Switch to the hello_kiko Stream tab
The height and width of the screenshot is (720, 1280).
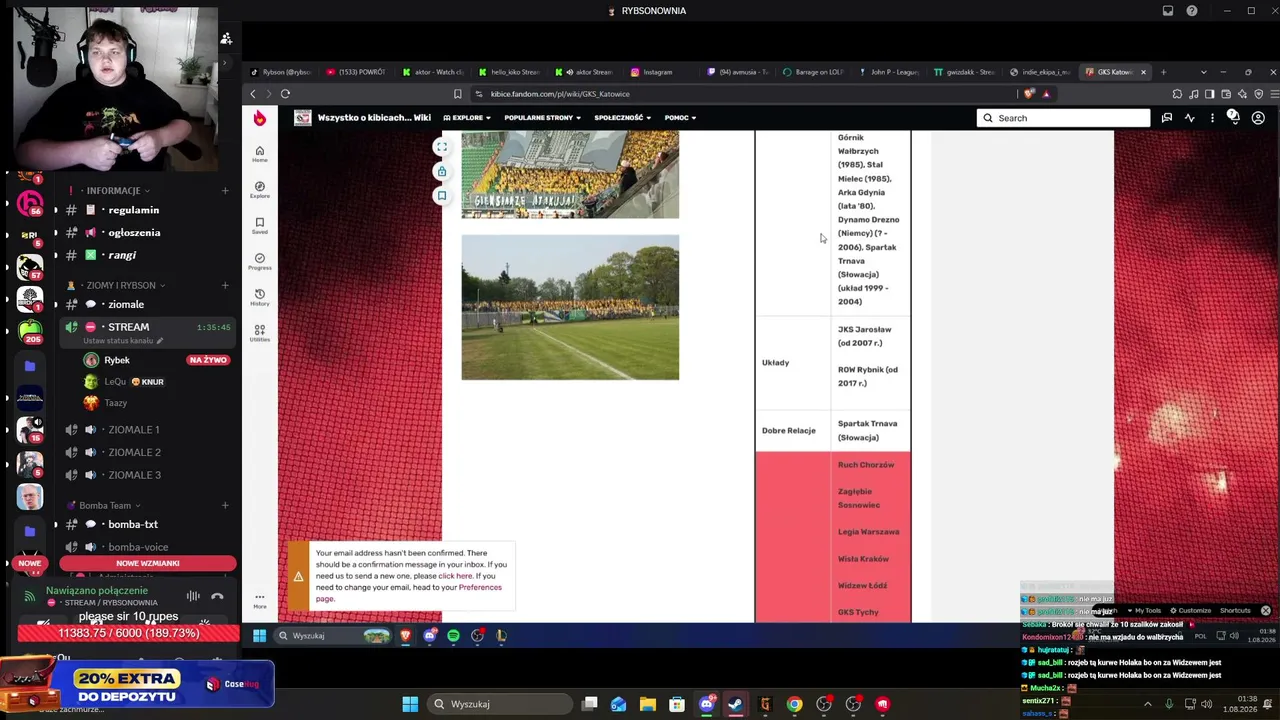coord(509,72)
